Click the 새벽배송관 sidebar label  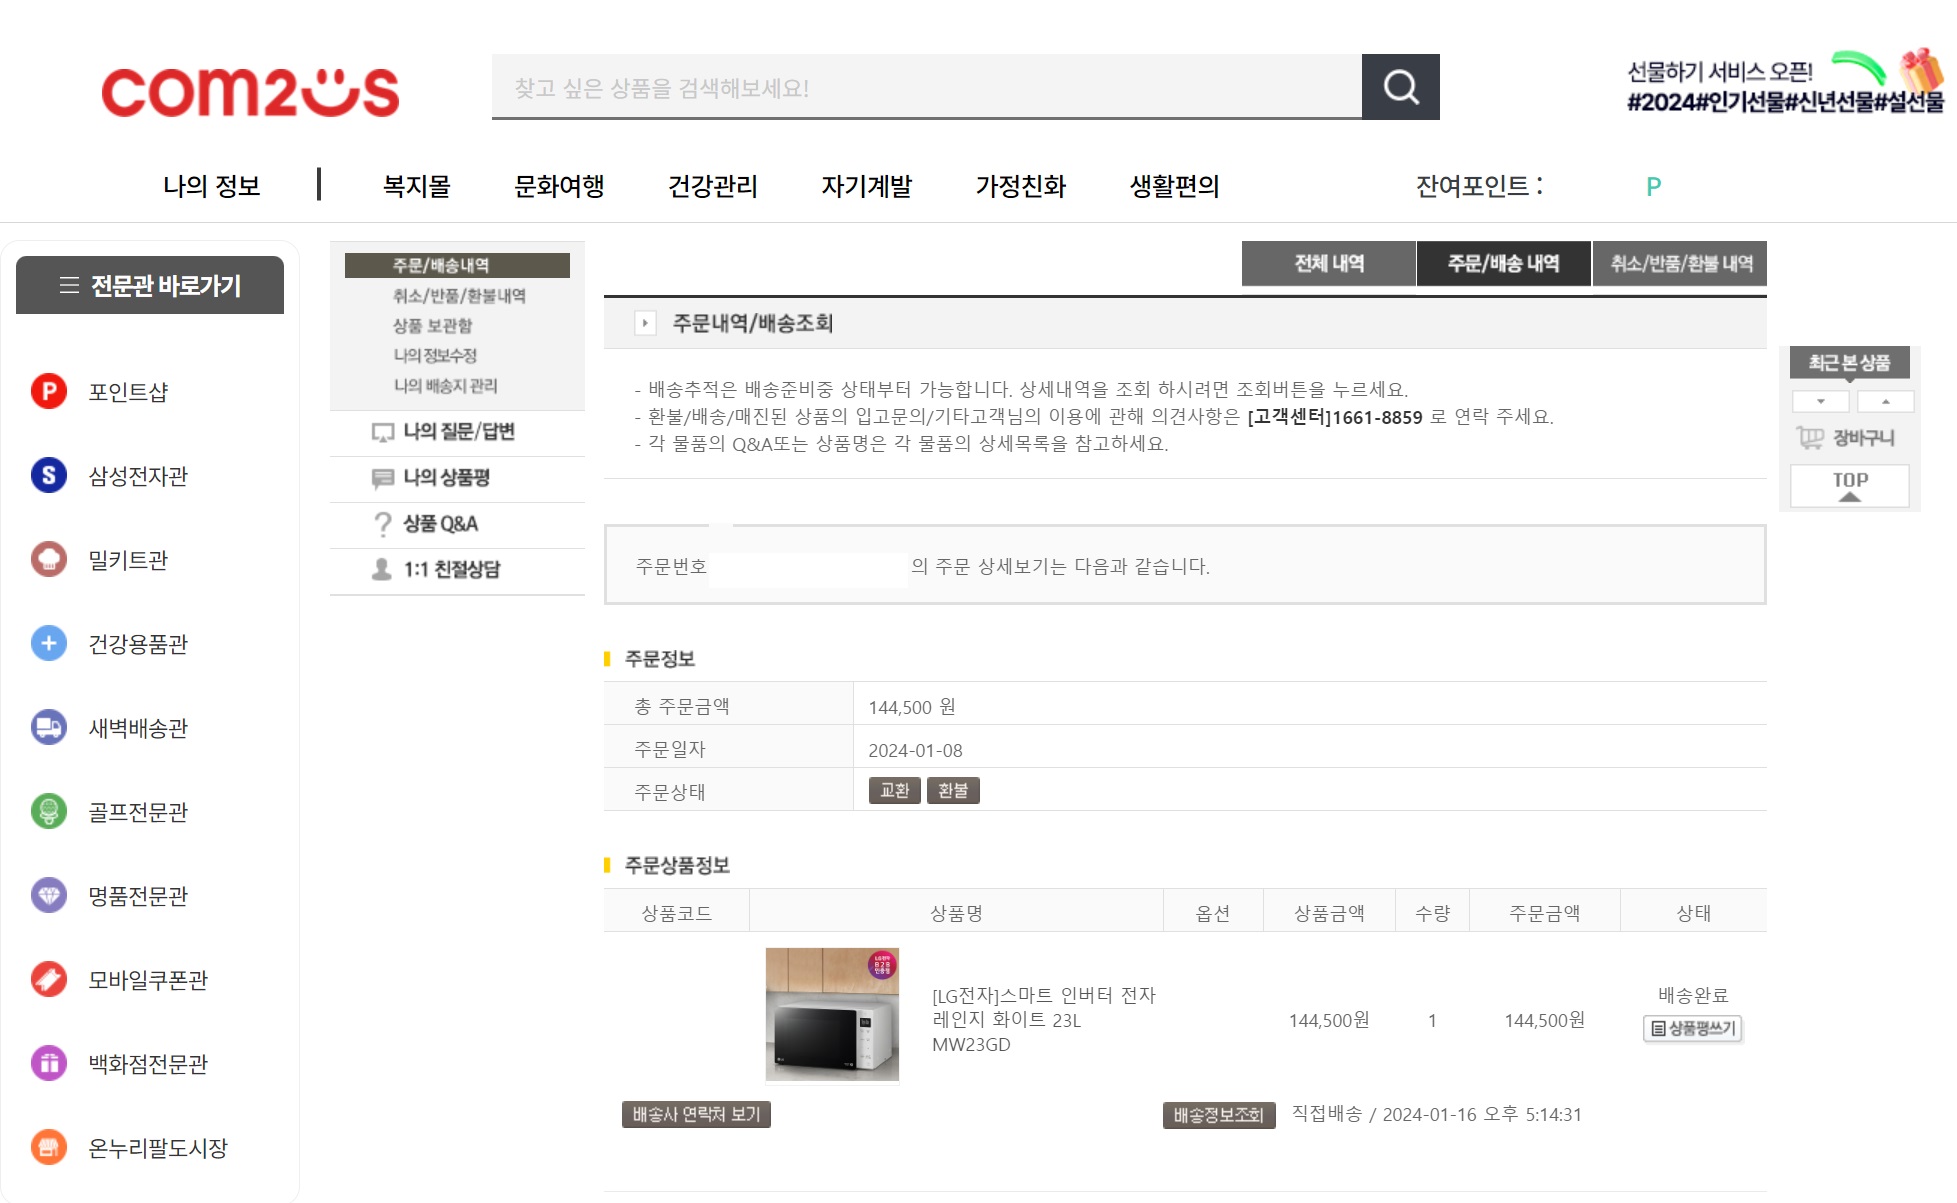[x=138, y=728]
